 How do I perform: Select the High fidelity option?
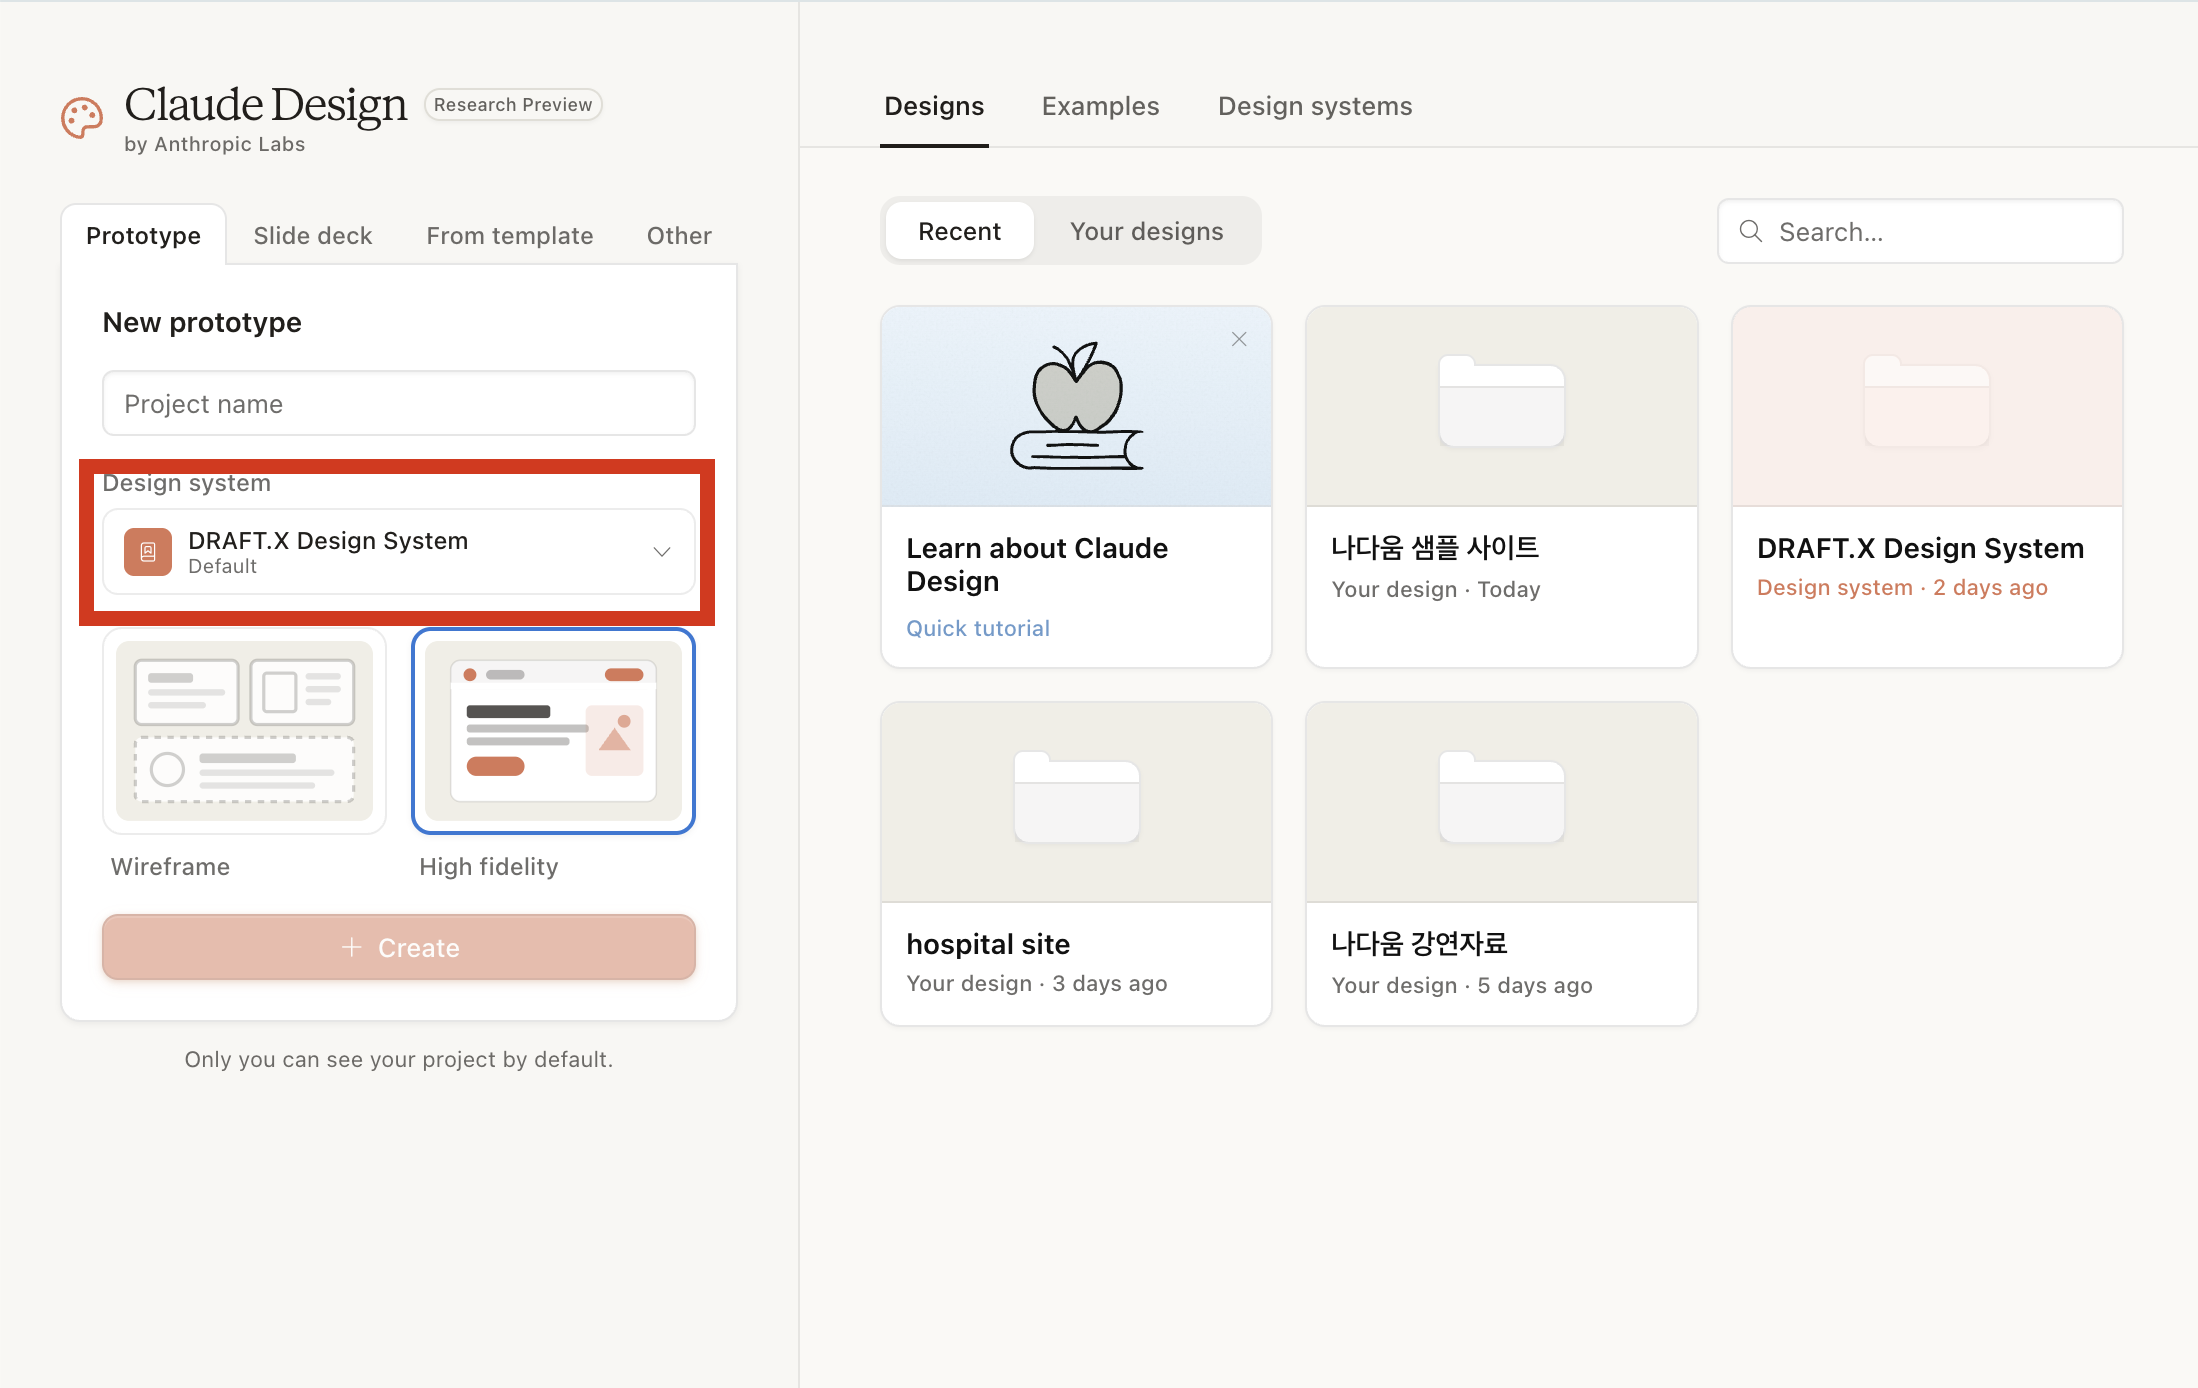[553, 731]
